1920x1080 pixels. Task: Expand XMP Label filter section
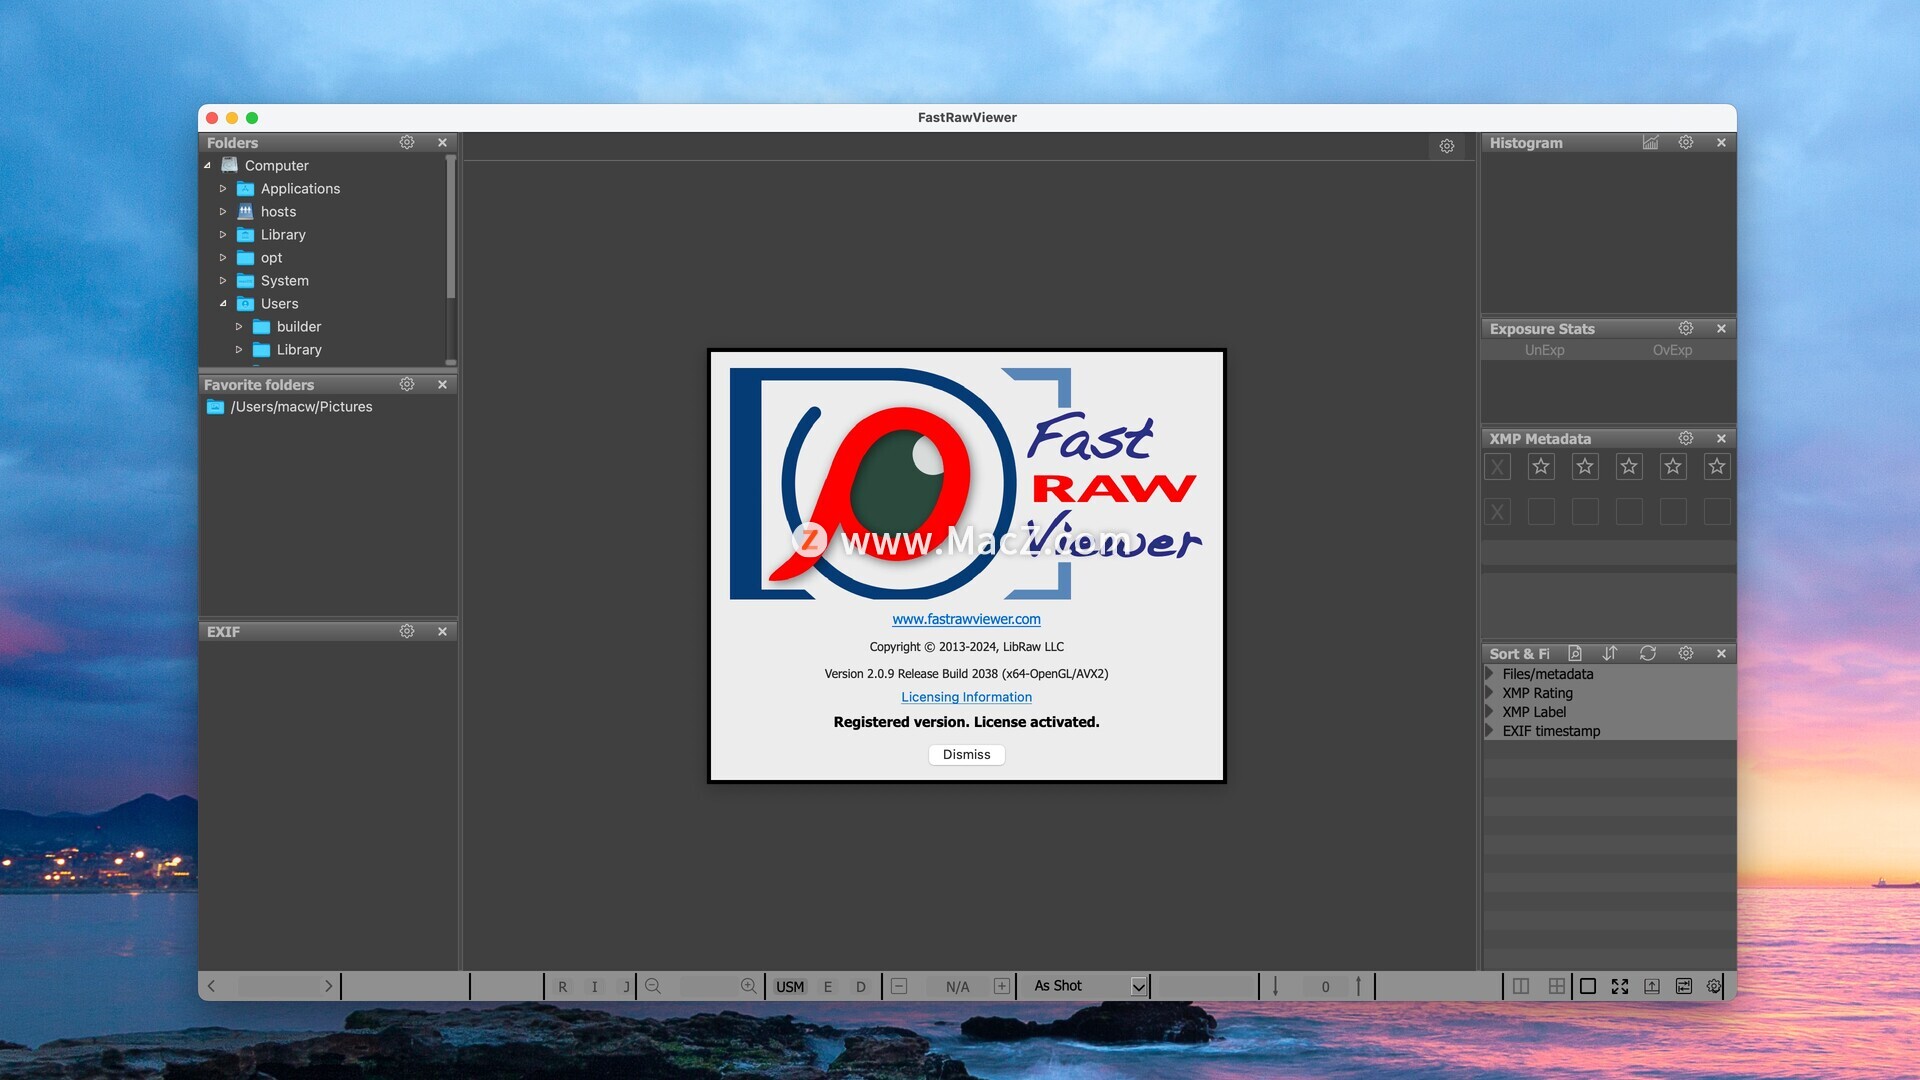pyautogui.click(x=1490, y=712)
